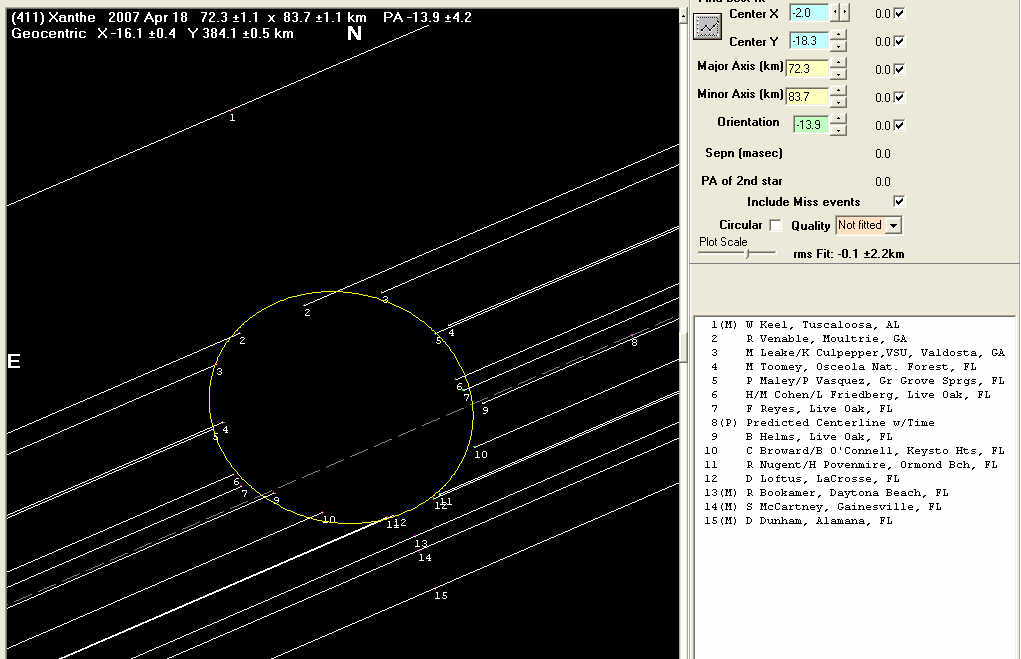The height and width of the screenshot is (659, 1021).
Task: Toggle the Minor Axis fit checkbox
Action: click(x=899, y=97)
